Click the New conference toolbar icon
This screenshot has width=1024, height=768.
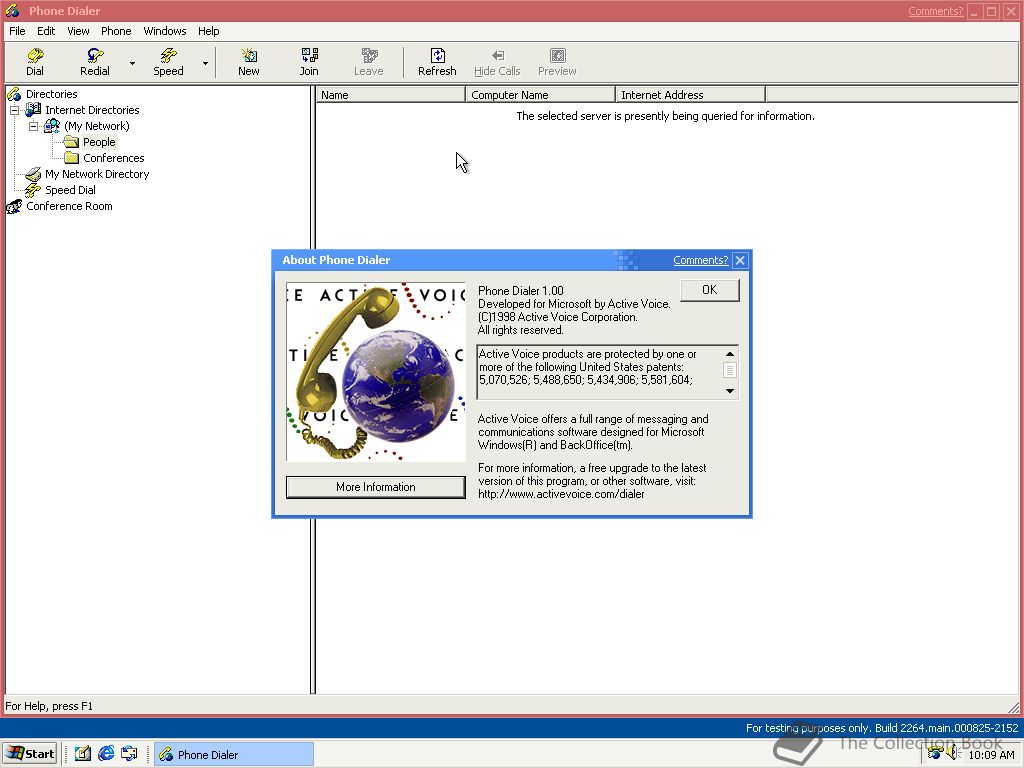249,62
